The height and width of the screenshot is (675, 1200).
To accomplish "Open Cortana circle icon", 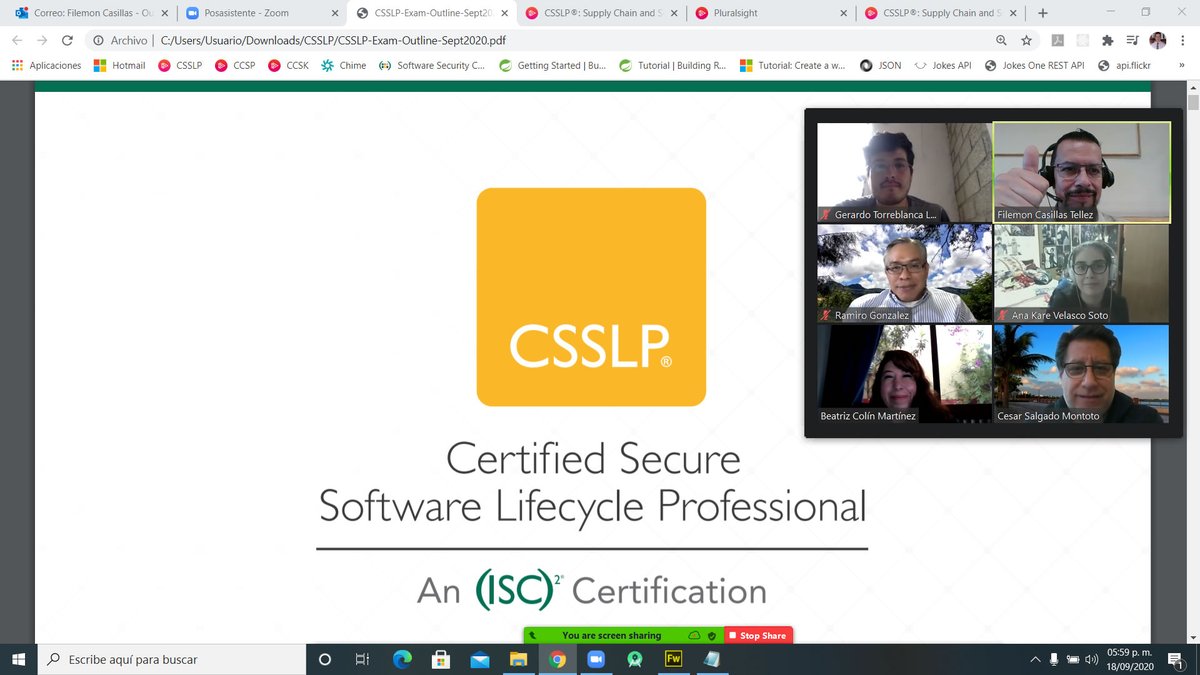I will pos(324,659).
